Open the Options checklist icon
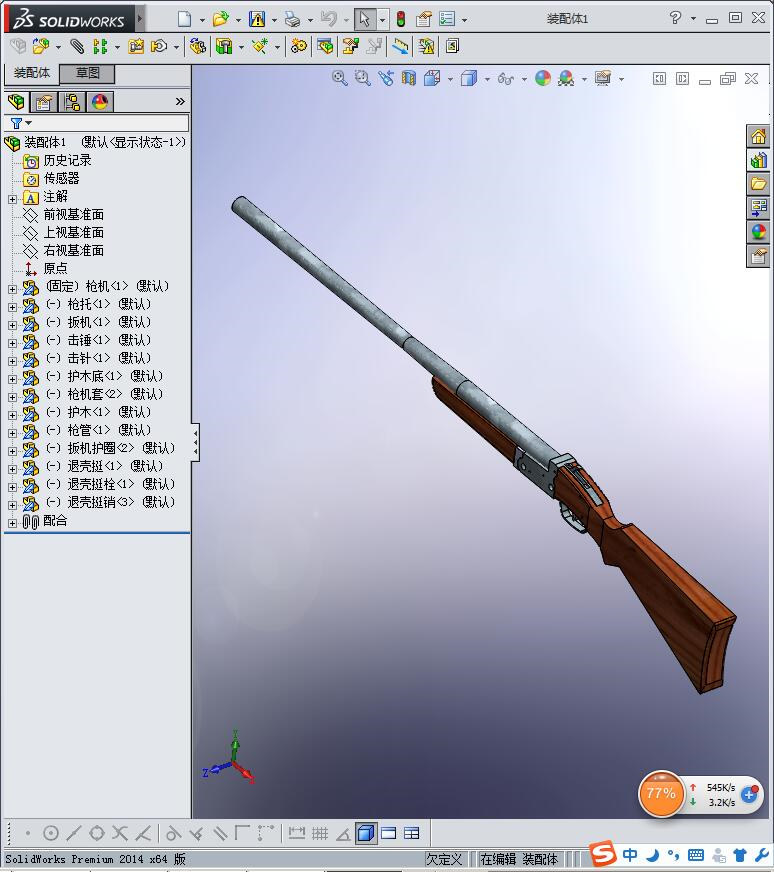 pos(447,19)
